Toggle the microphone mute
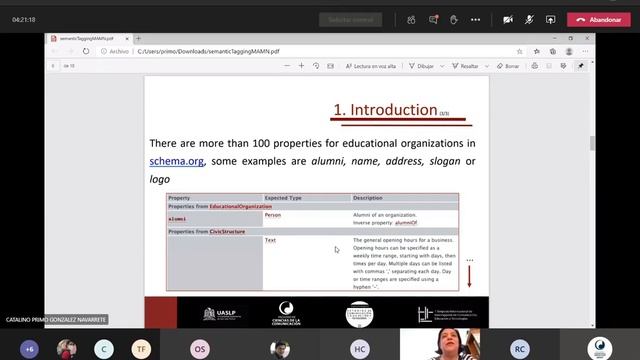Image resolution: width=640 pixels, height=360 pixels. click(529, 20)
